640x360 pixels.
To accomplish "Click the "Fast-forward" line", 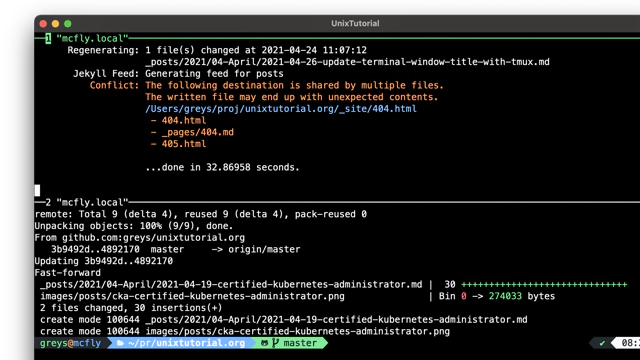I will [x=67, y=273].
